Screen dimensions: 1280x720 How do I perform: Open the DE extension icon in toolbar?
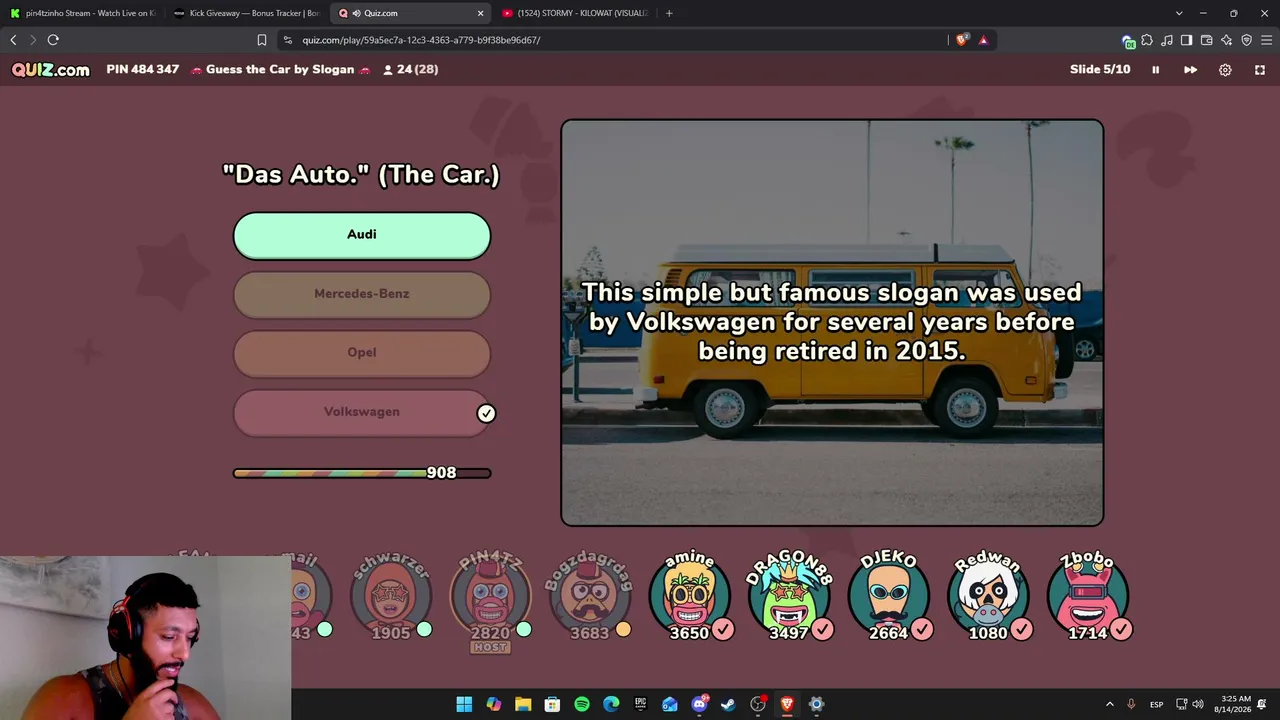1128,41
